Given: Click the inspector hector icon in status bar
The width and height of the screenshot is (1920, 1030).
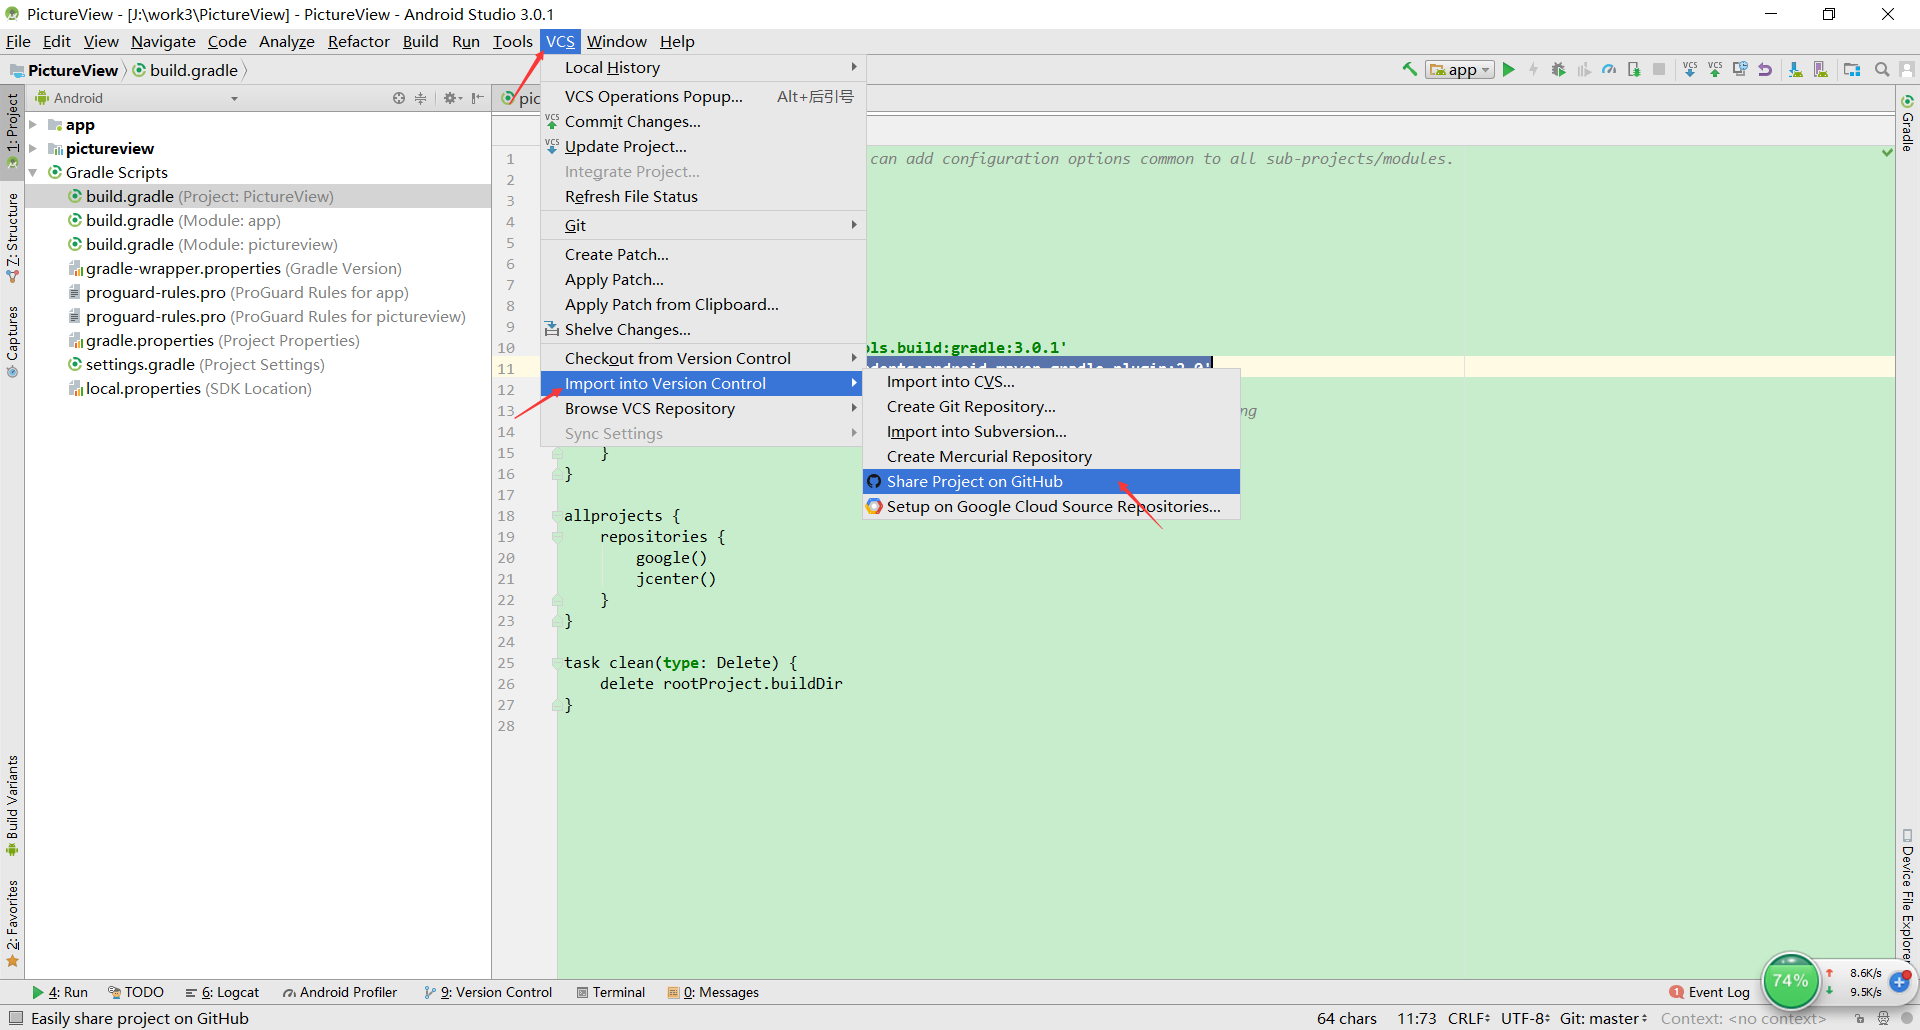Looking at the screenshot, I should click(x=1883, y=1018).
